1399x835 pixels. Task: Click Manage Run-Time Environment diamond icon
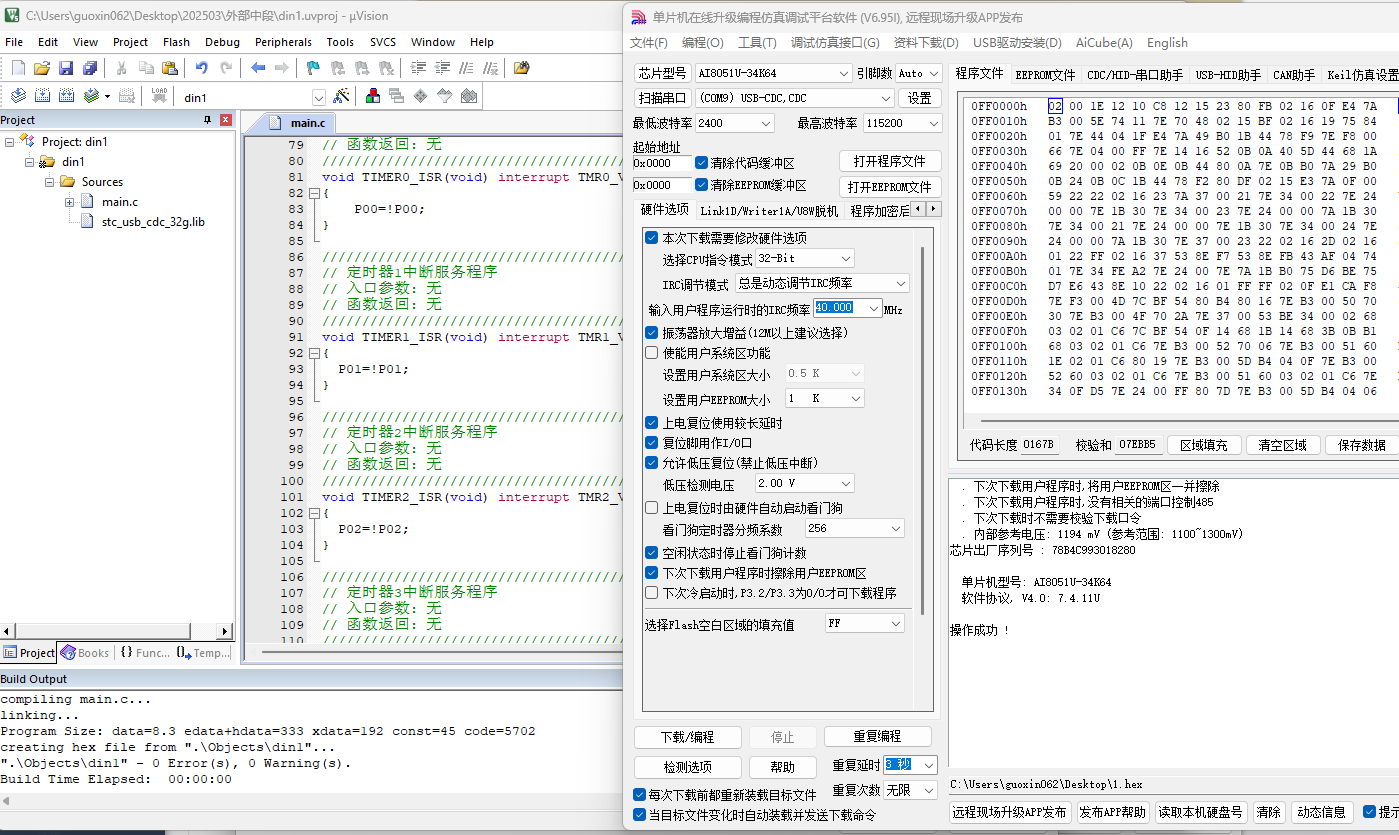pos(420,96)
